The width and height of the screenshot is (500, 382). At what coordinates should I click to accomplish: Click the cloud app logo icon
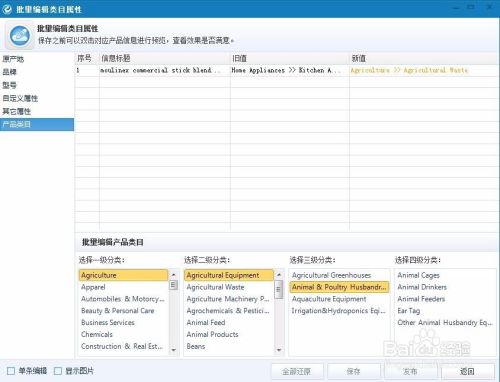click(20, 35)
